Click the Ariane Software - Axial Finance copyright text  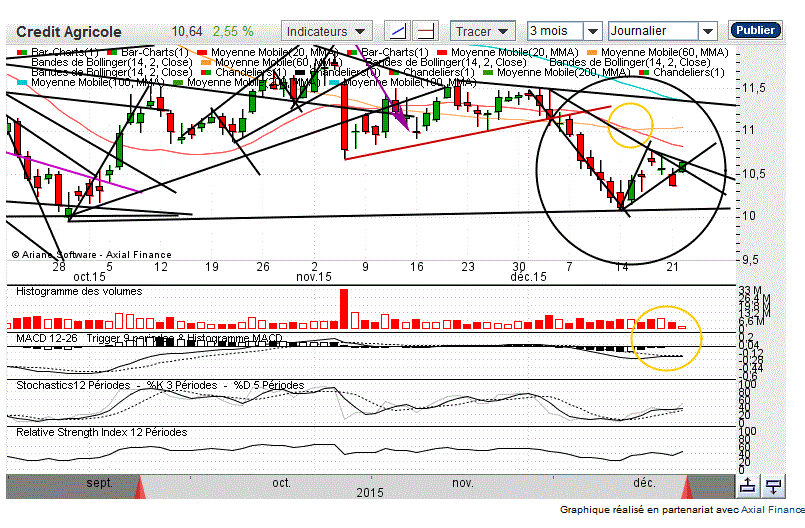pyautogui.click(x=91, y=254)
